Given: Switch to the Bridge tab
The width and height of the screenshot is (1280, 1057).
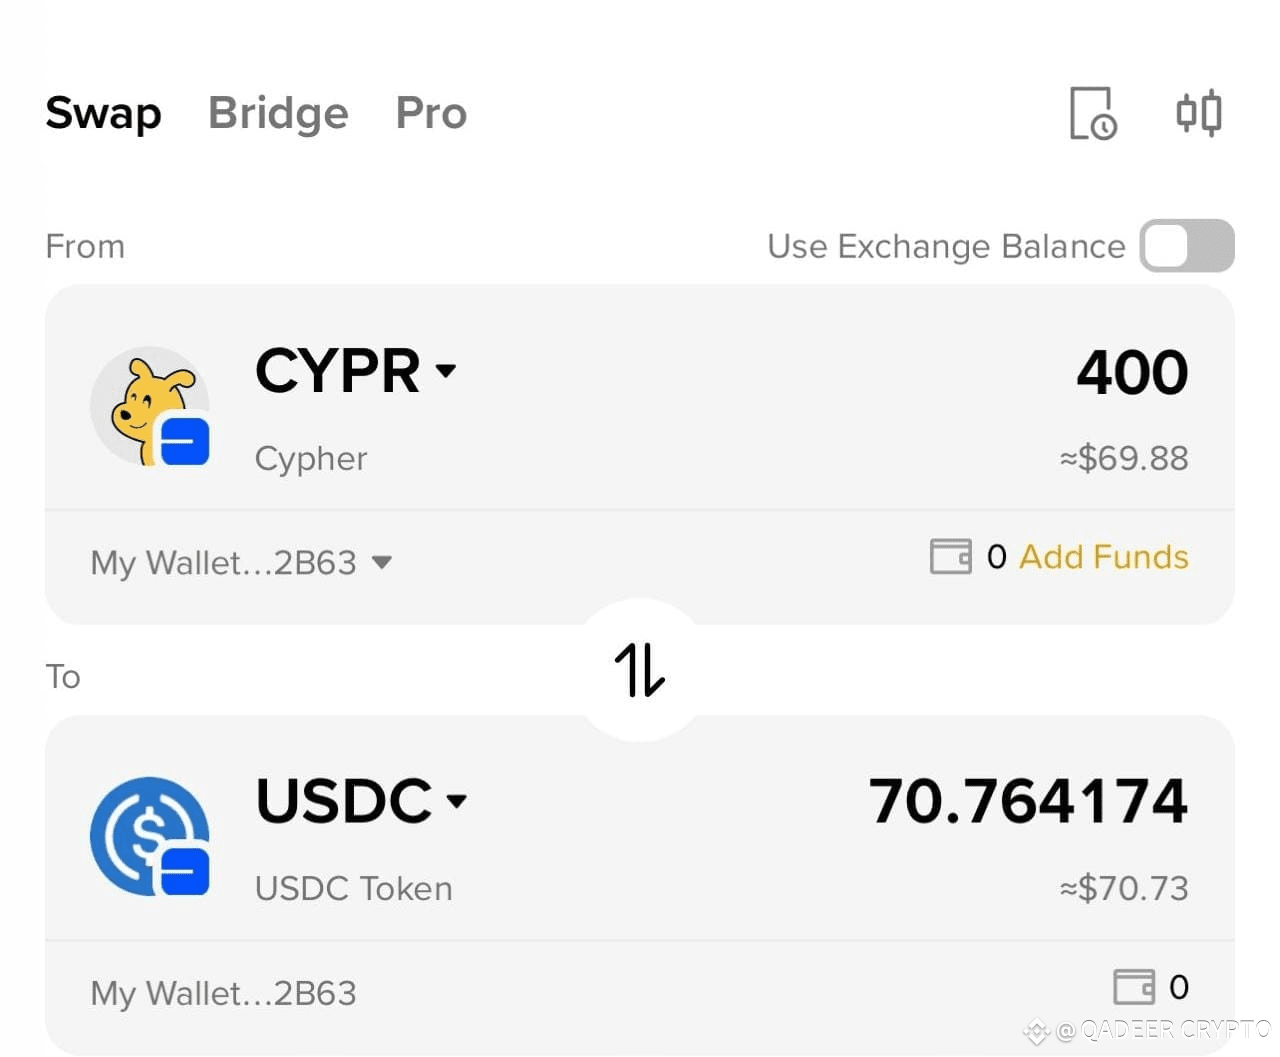Looking at the screenshot, I should (x=278, y=113).
